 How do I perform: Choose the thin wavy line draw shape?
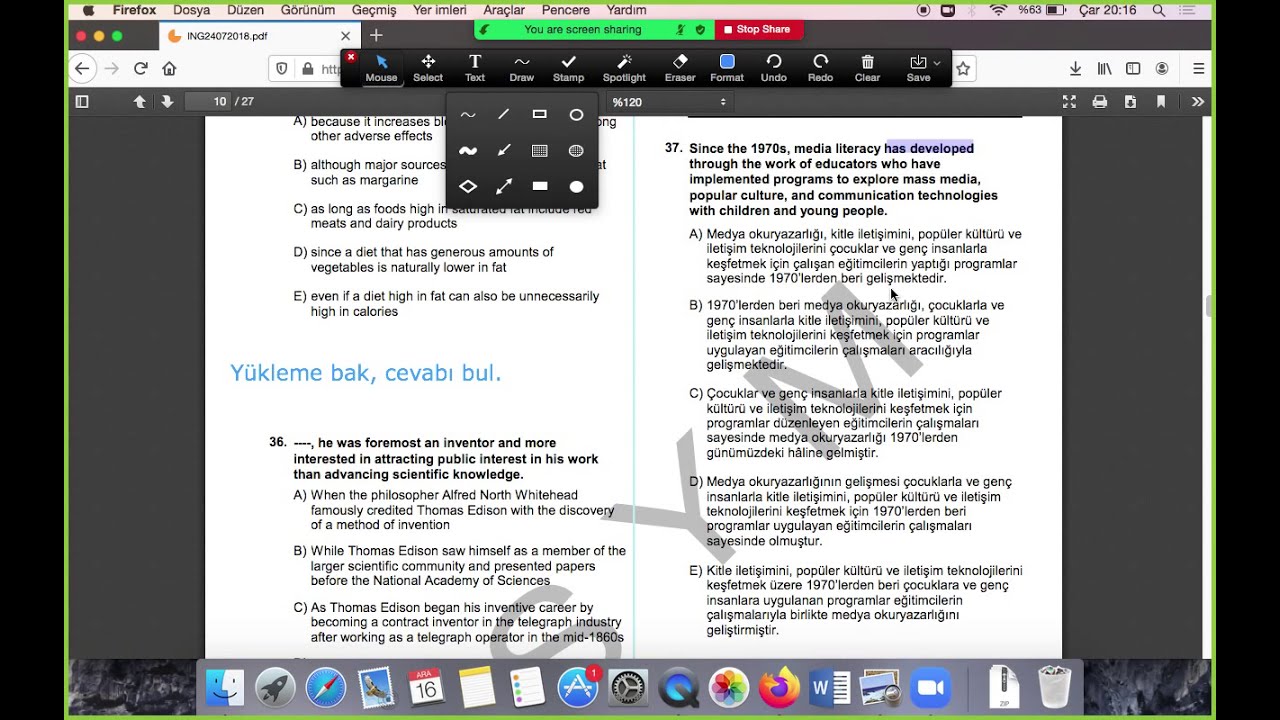point(467,115)
